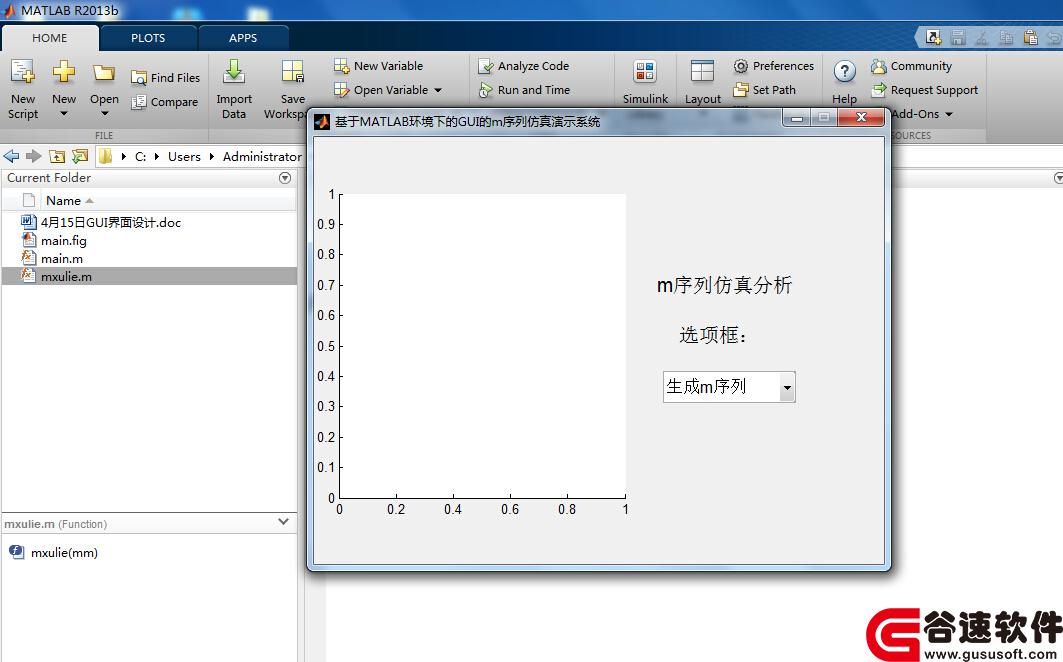The height and width of the screenshot is (662, 1063).
Task: Expand the arrow before Administrator in path
Action: [x=212, y=157]
